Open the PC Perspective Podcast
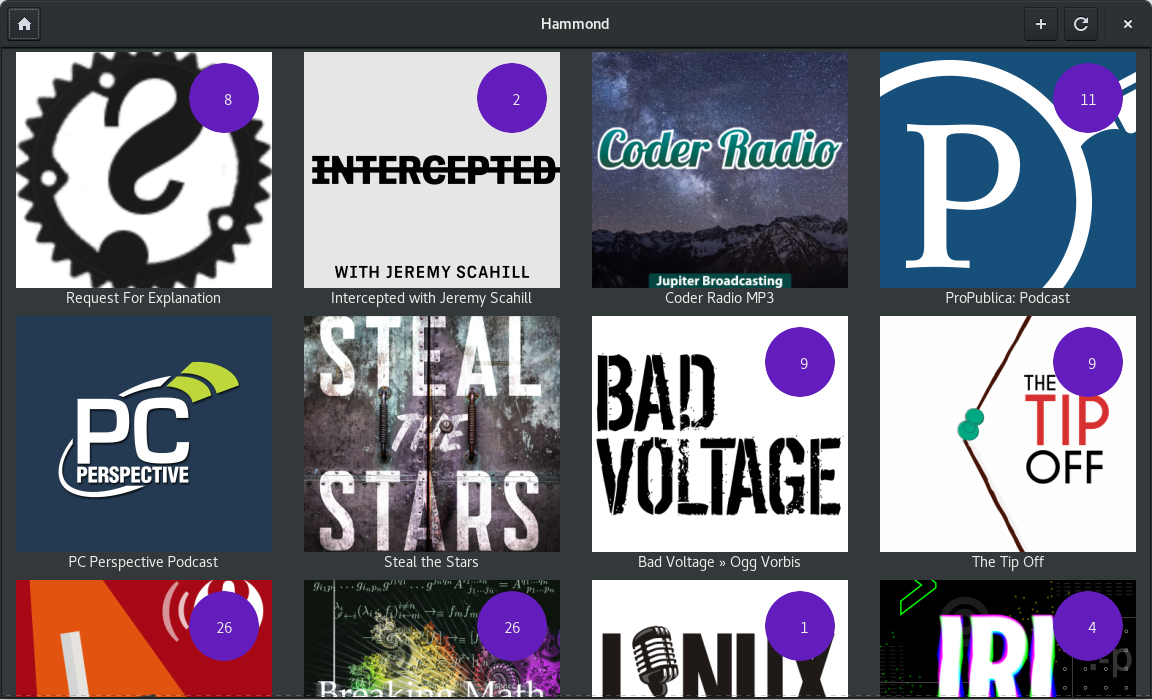1152x700 pixels. (143, 434)
